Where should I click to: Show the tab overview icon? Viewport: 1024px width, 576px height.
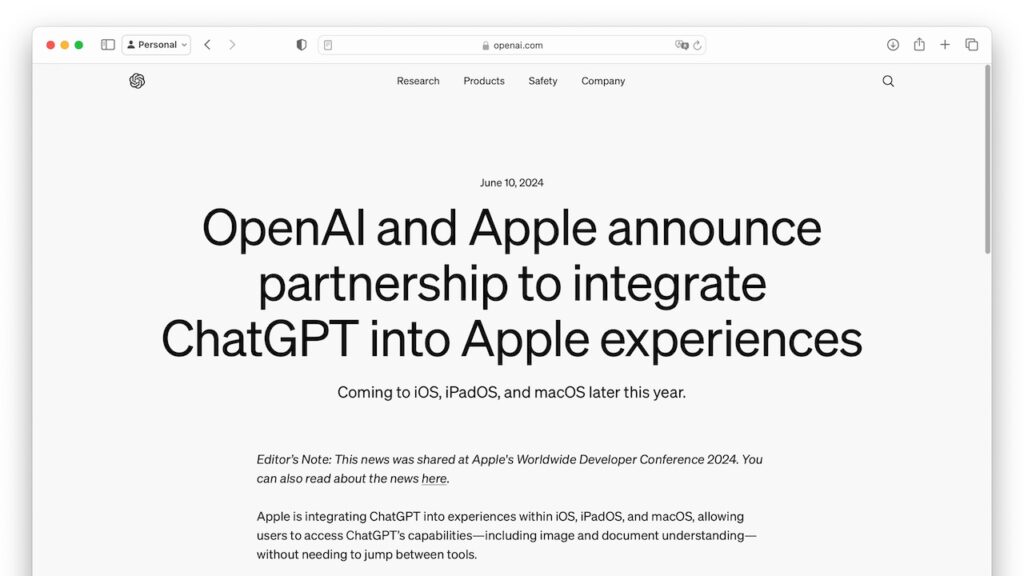tap(971, 44)
